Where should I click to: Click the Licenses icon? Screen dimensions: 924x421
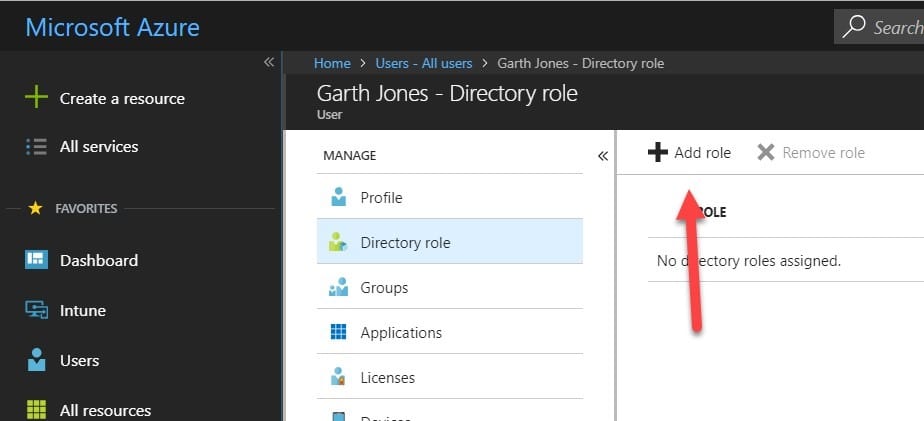[338, 377]
